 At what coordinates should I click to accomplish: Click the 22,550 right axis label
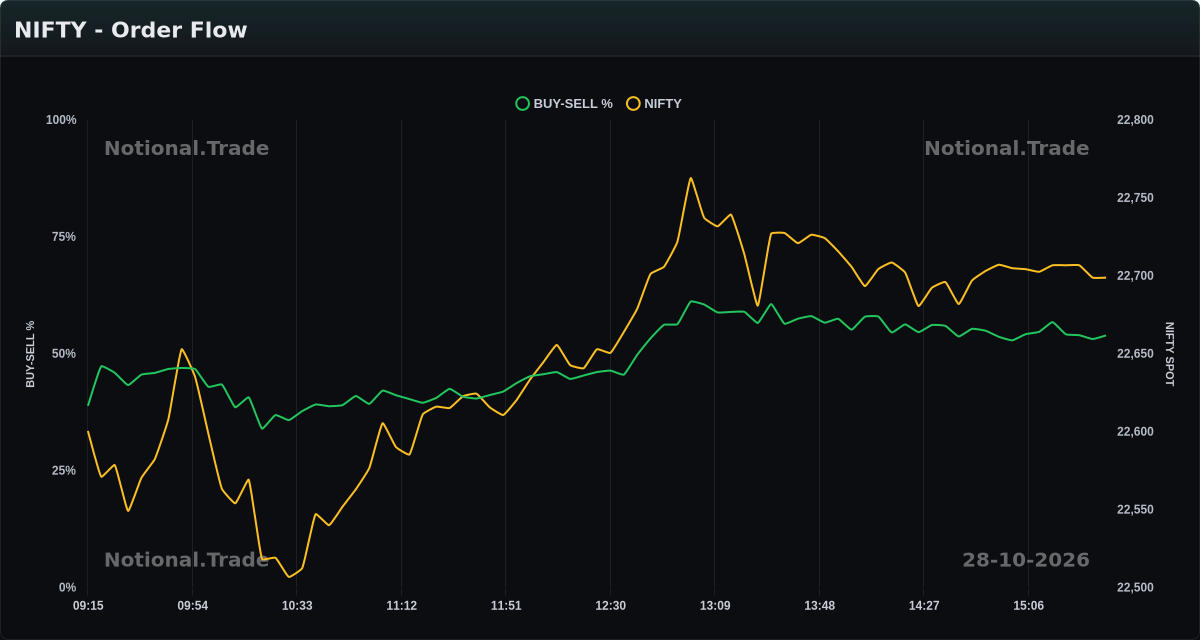(1135, 510)
